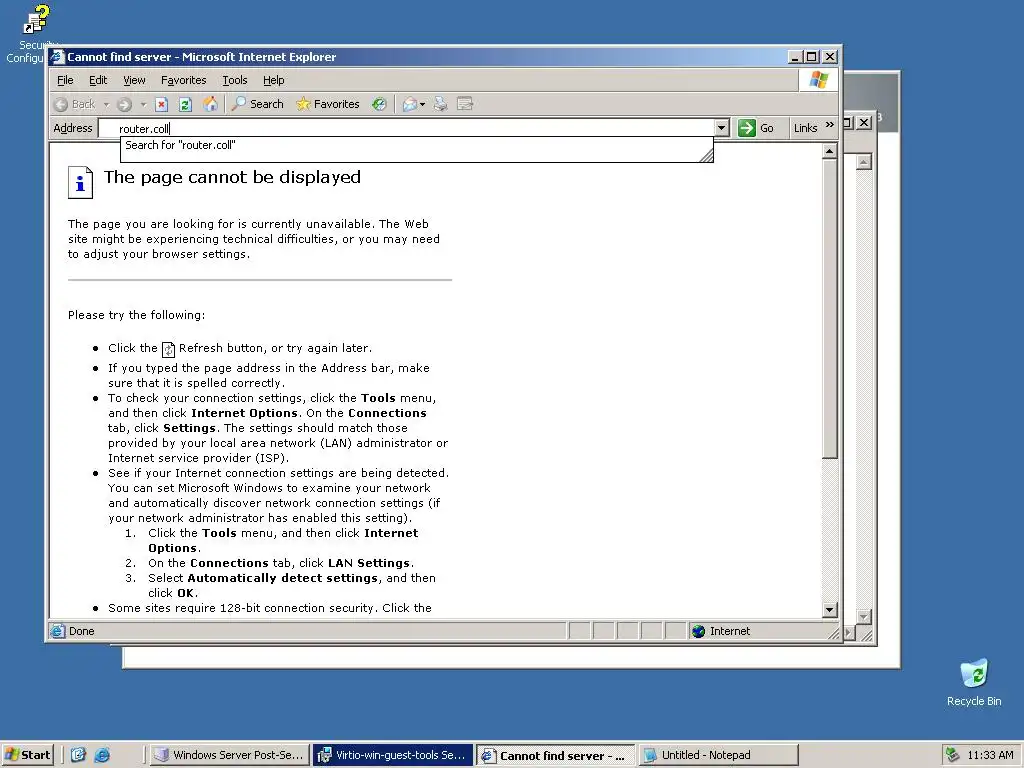Switch to Virtio-win-guest-tools Setup taskbar item
Screen dimensions: 1024x768
click(x=392, y=755)
